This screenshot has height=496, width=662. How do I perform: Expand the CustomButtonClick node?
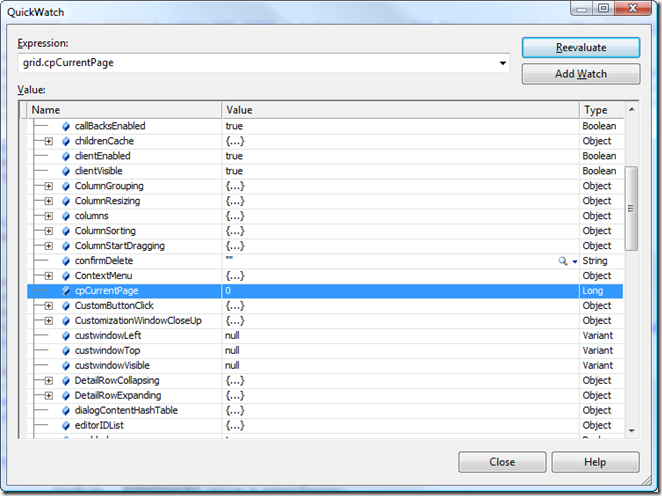tap(49, 306)
